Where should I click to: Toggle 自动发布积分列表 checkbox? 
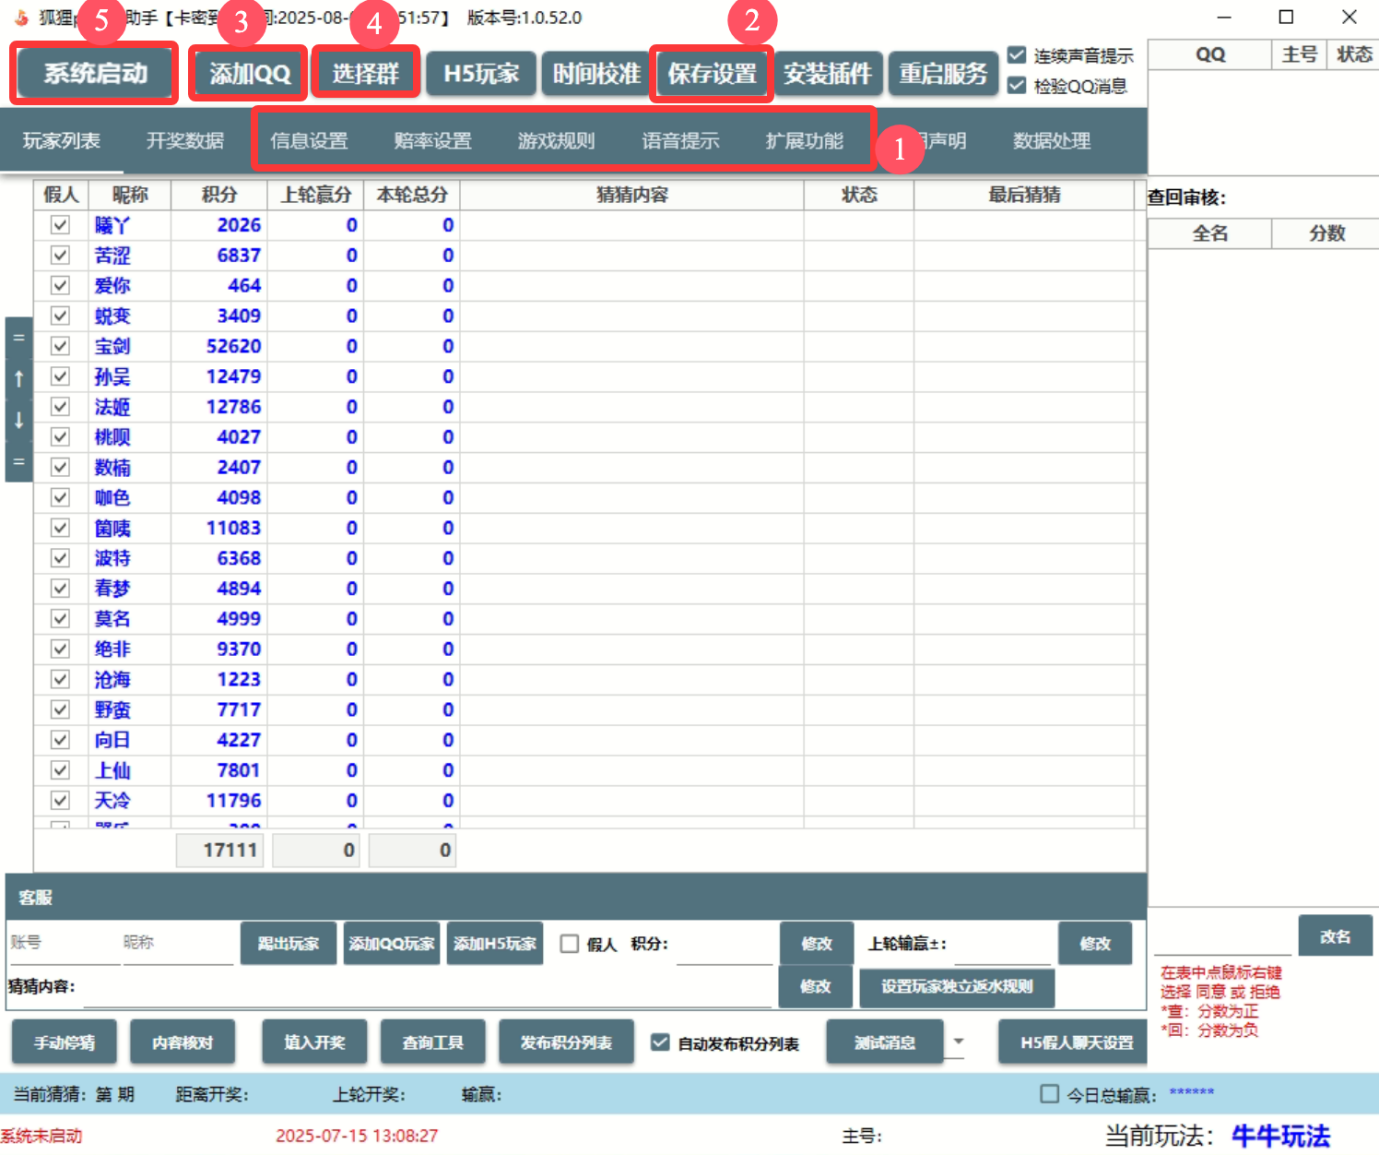(660, 1042)
